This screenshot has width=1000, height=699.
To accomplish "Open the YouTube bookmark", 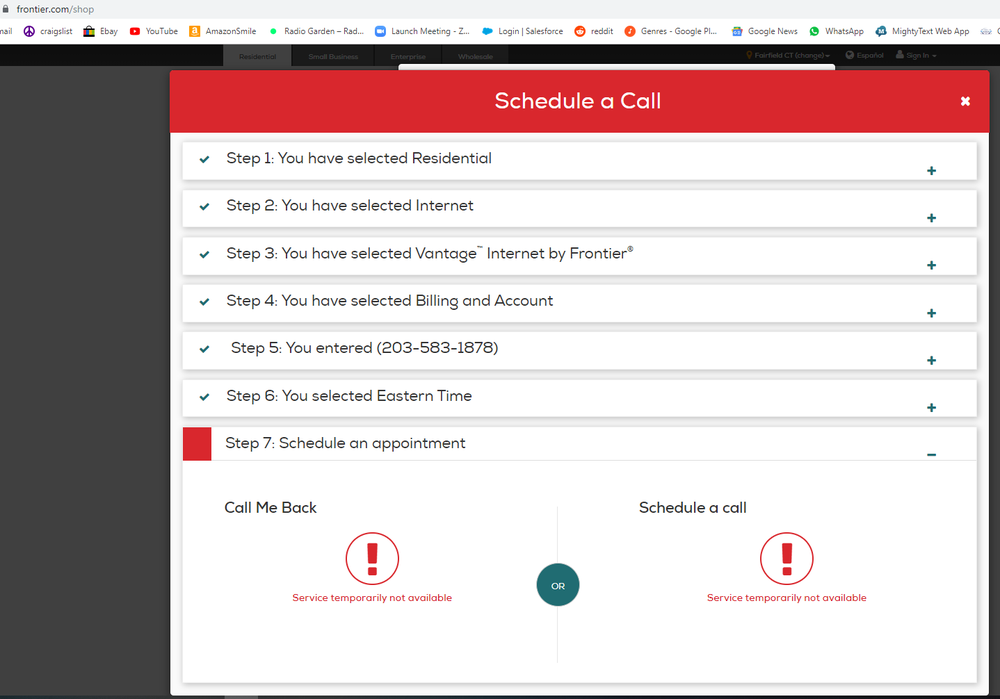I will click(154, 31).
